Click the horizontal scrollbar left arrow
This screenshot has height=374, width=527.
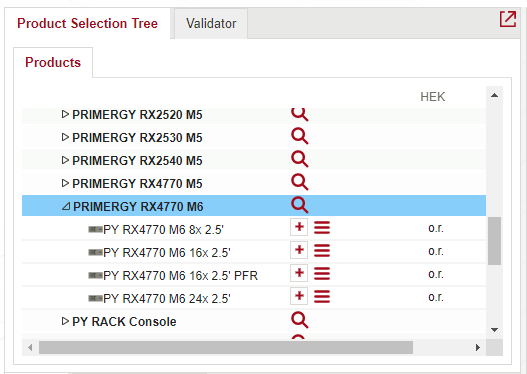[x=30, y=347]
